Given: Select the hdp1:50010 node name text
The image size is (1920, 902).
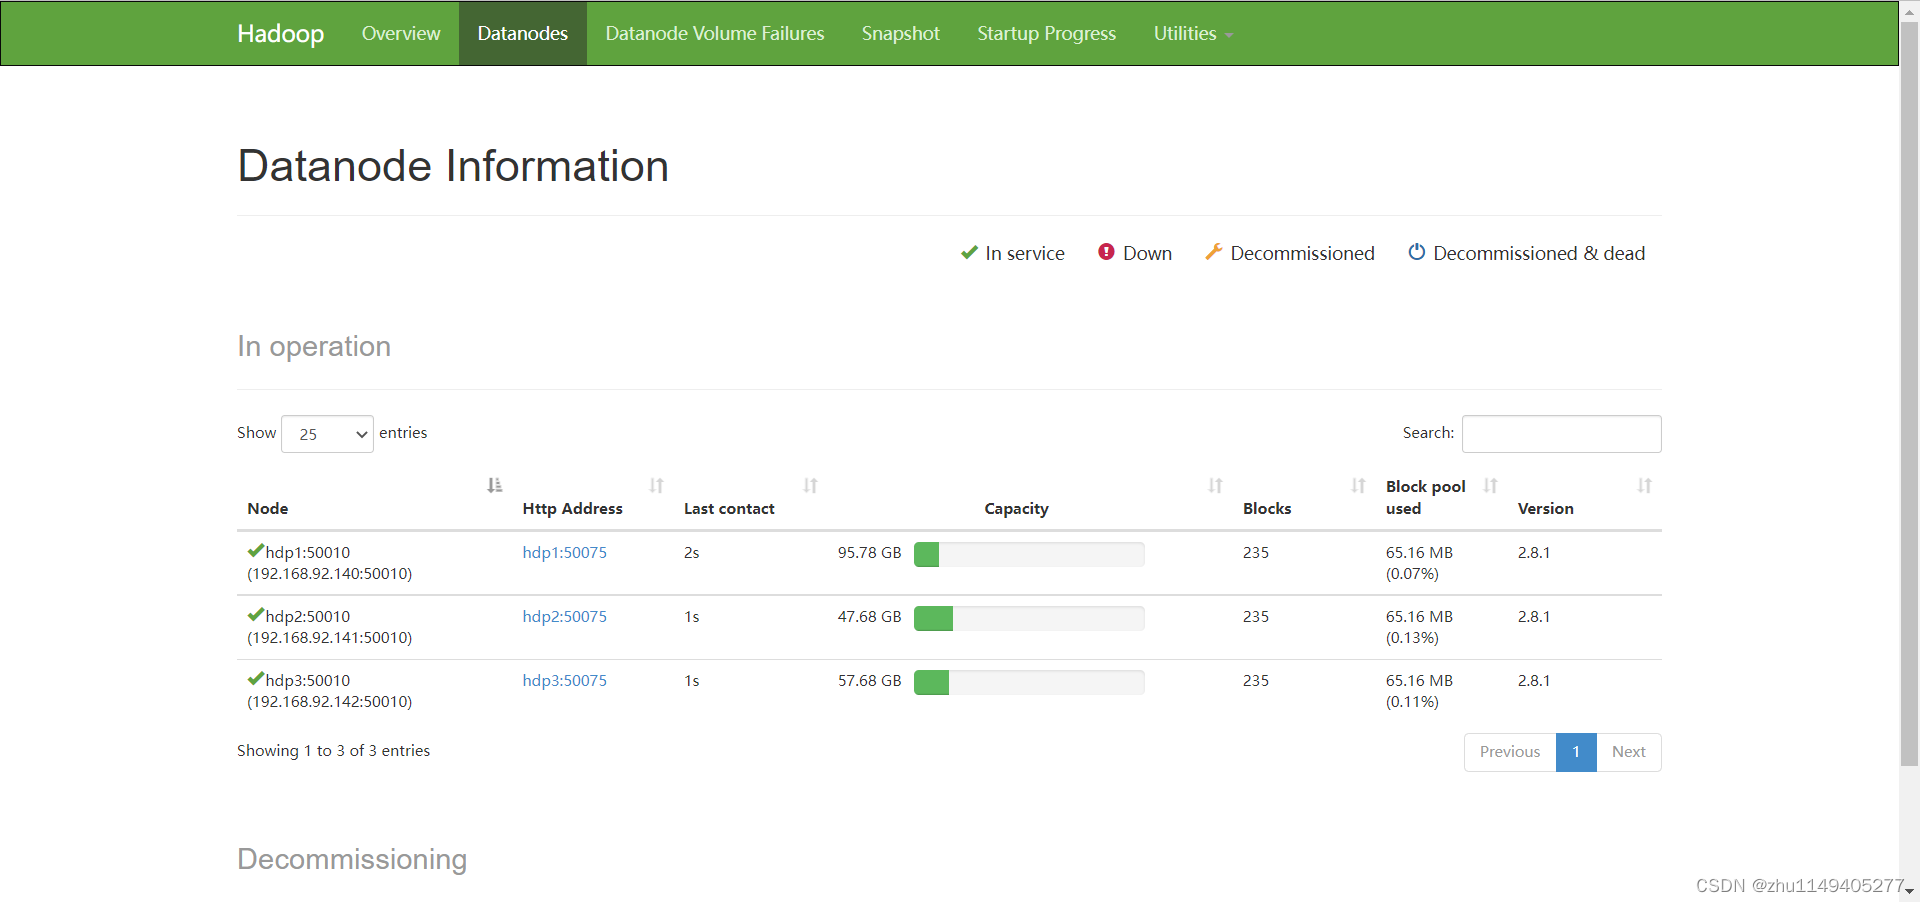Looking at the screenshot, I should (x=308, y=553).
